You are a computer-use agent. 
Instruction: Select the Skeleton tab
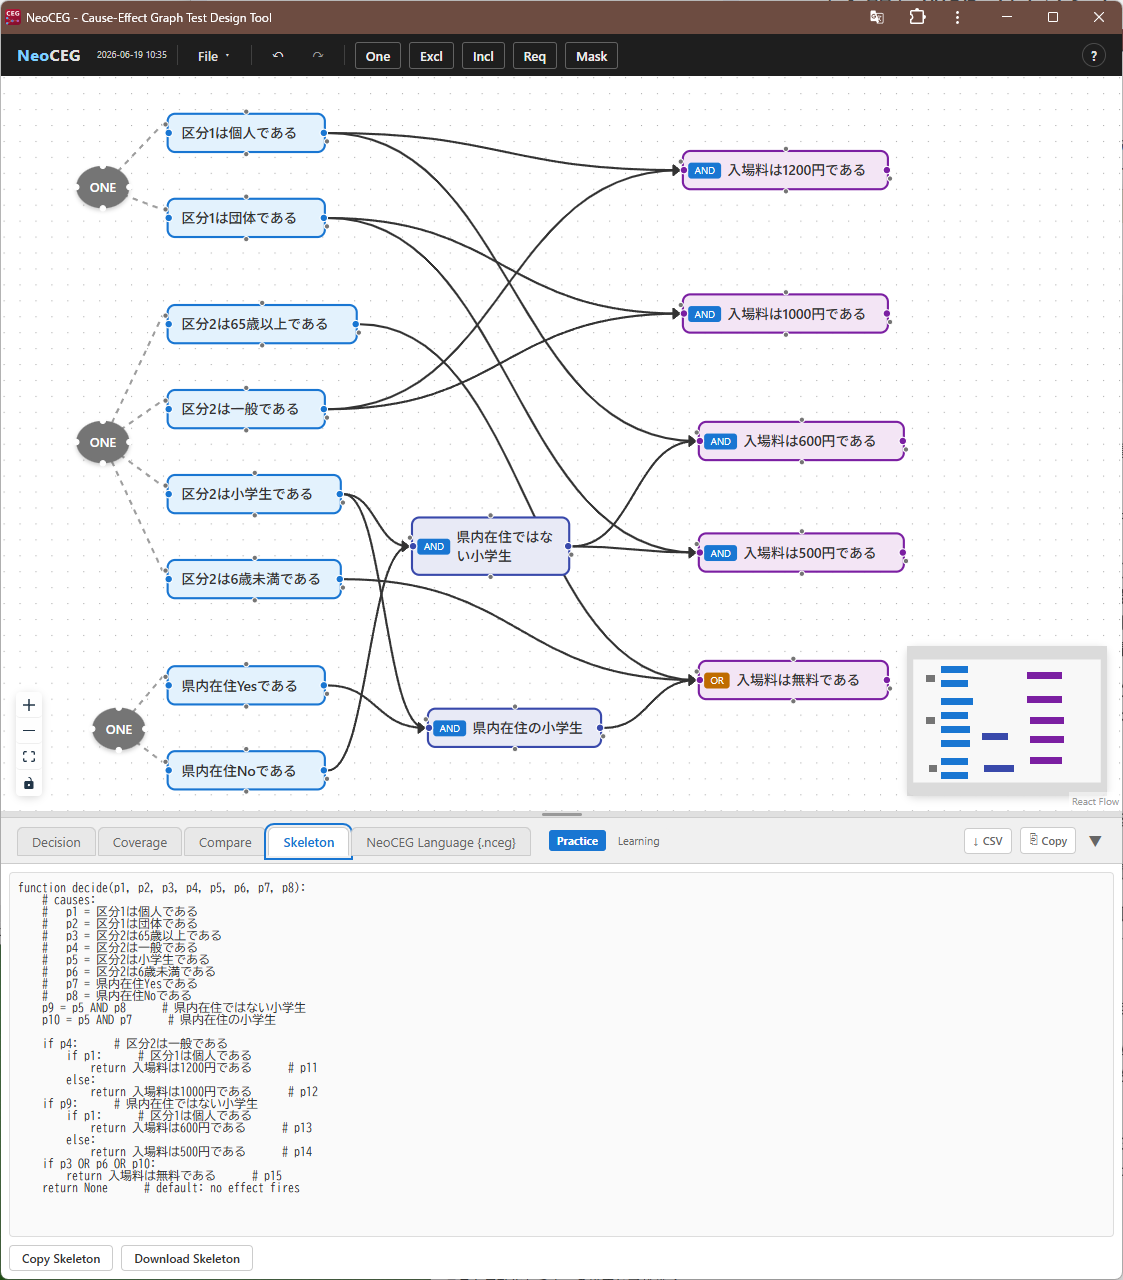[309, 842]
